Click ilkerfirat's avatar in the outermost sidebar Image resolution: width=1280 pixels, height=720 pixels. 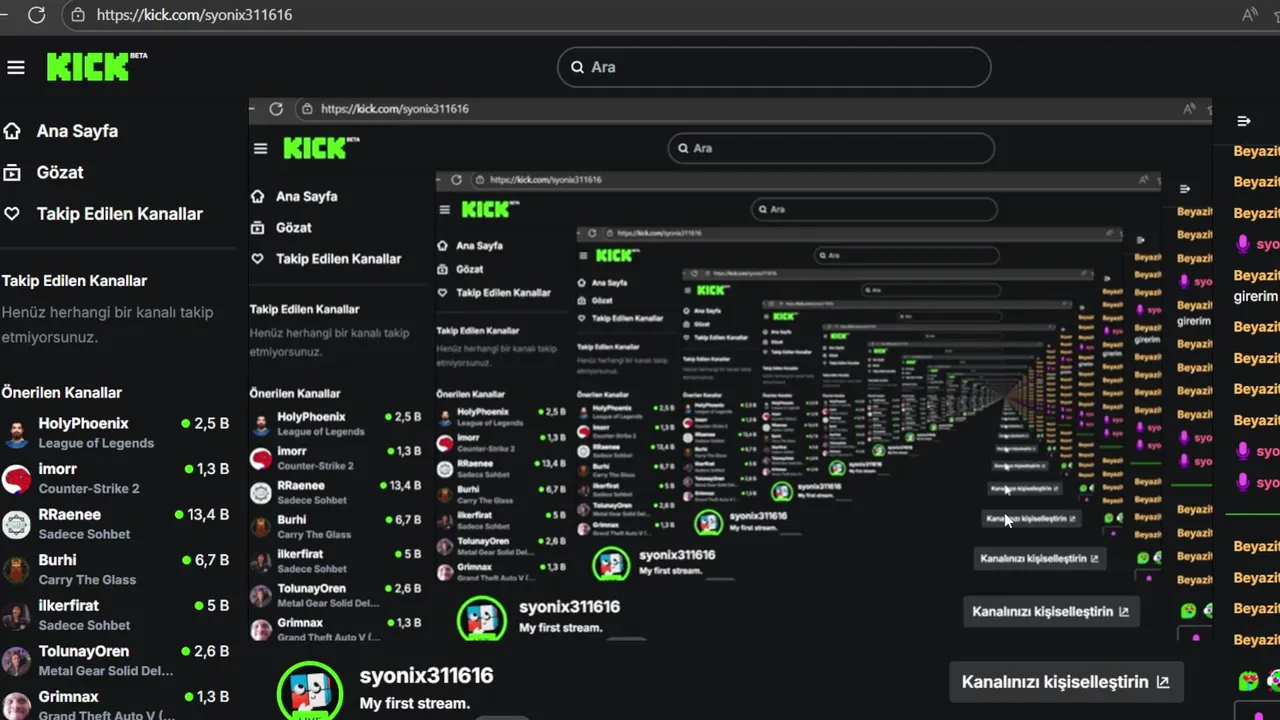click(16, 615)
